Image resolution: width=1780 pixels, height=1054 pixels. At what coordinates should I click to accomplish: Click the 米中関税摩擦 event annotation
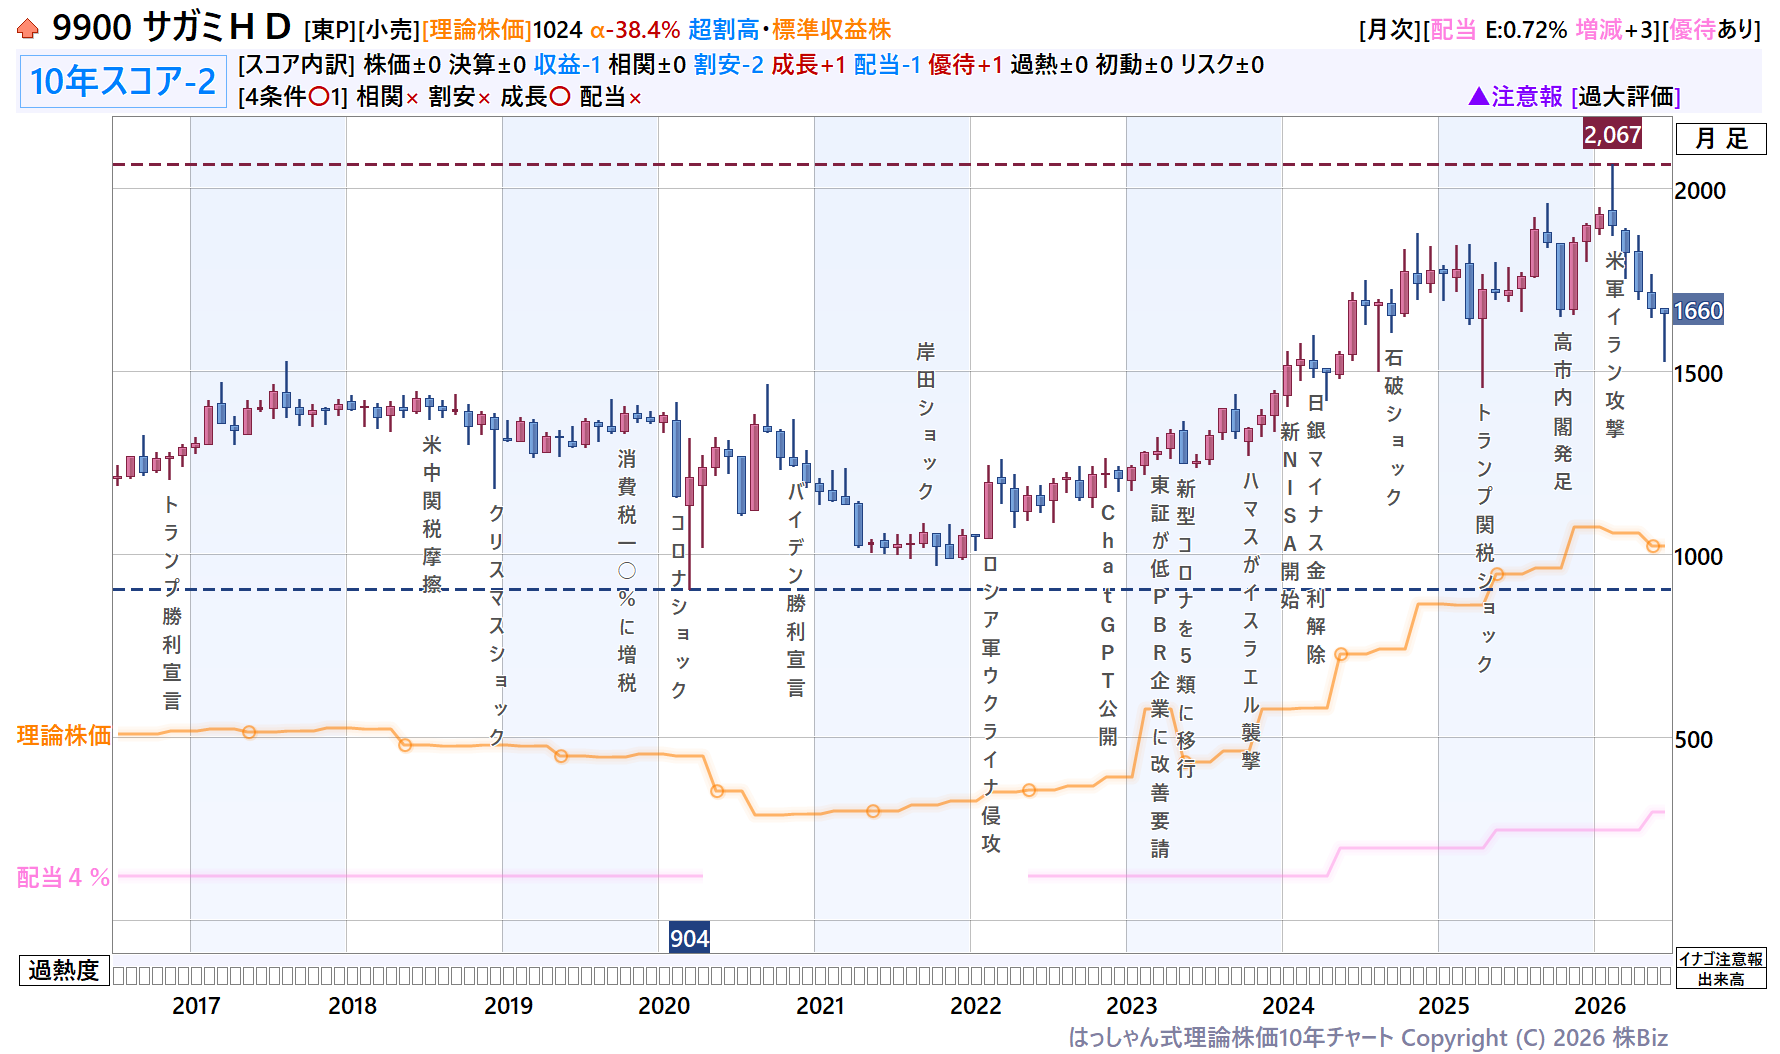coord(431,514)
